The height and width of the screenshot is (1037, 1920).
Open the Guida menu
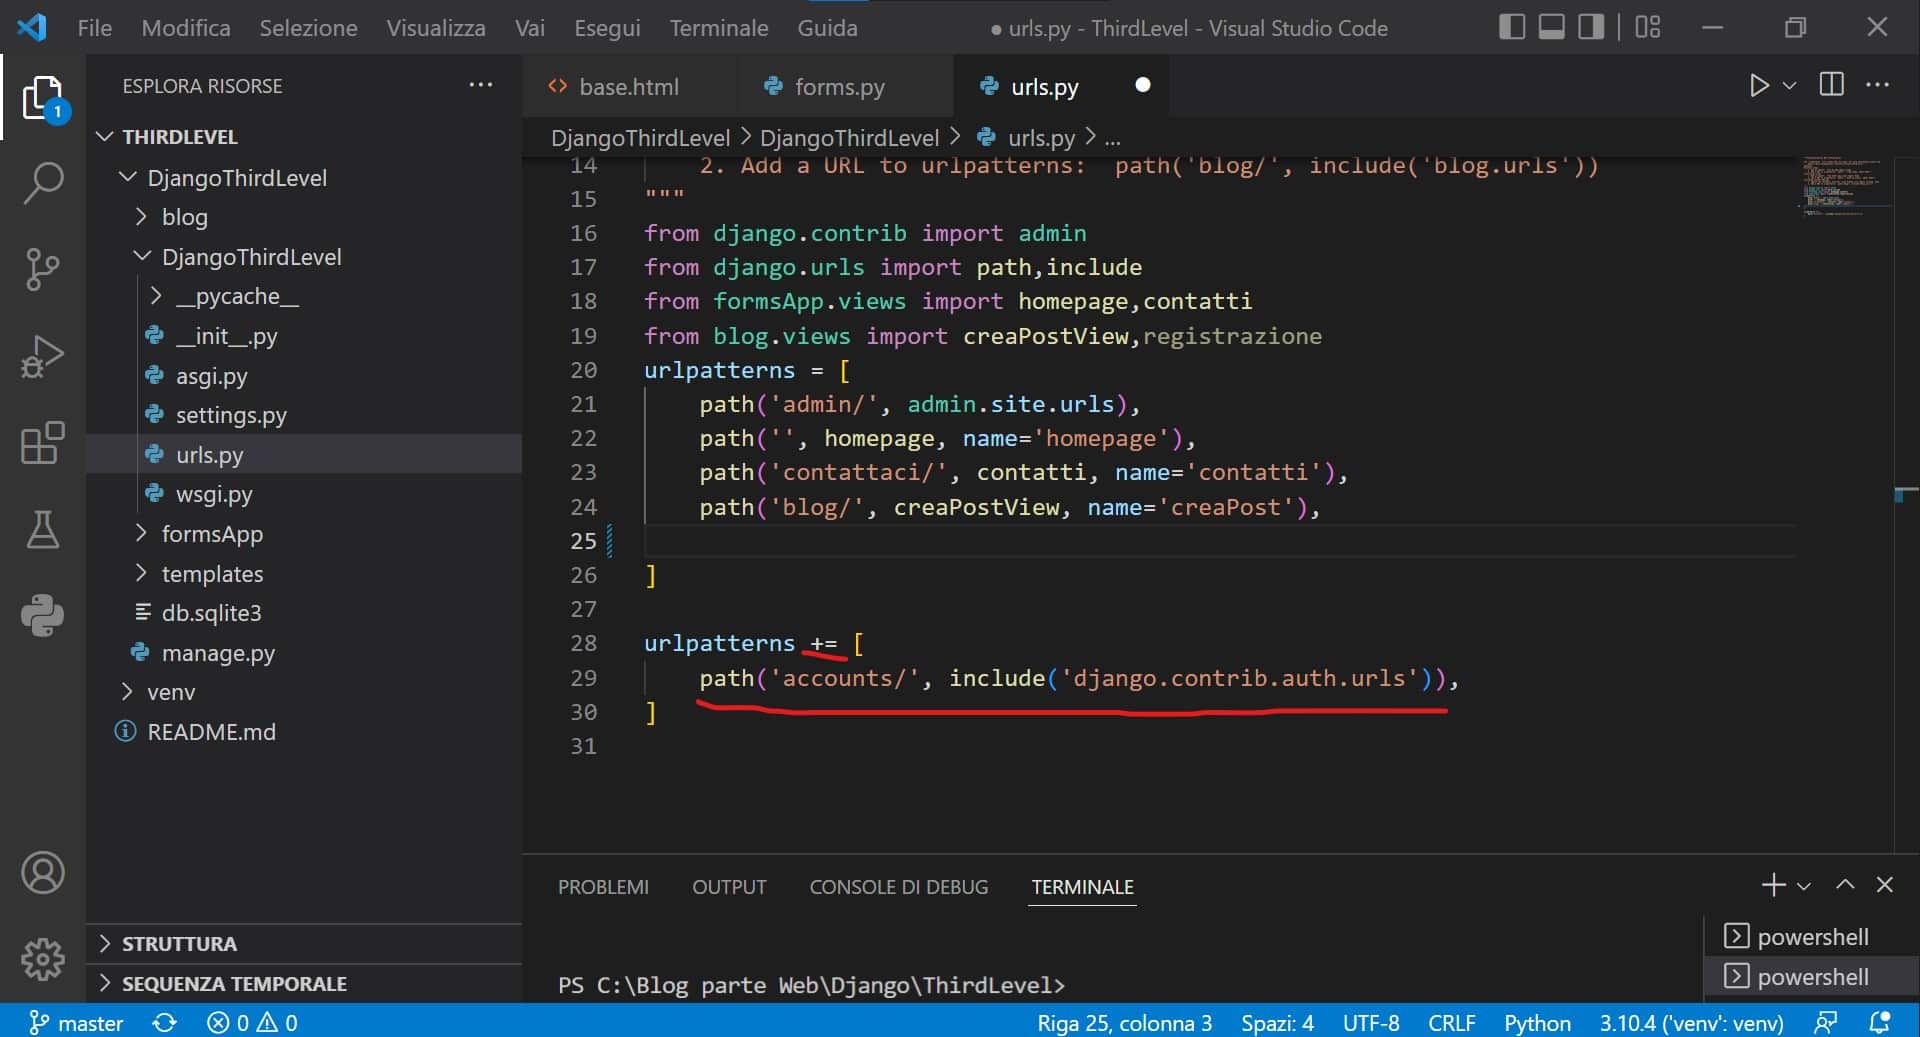pos(827,28)
